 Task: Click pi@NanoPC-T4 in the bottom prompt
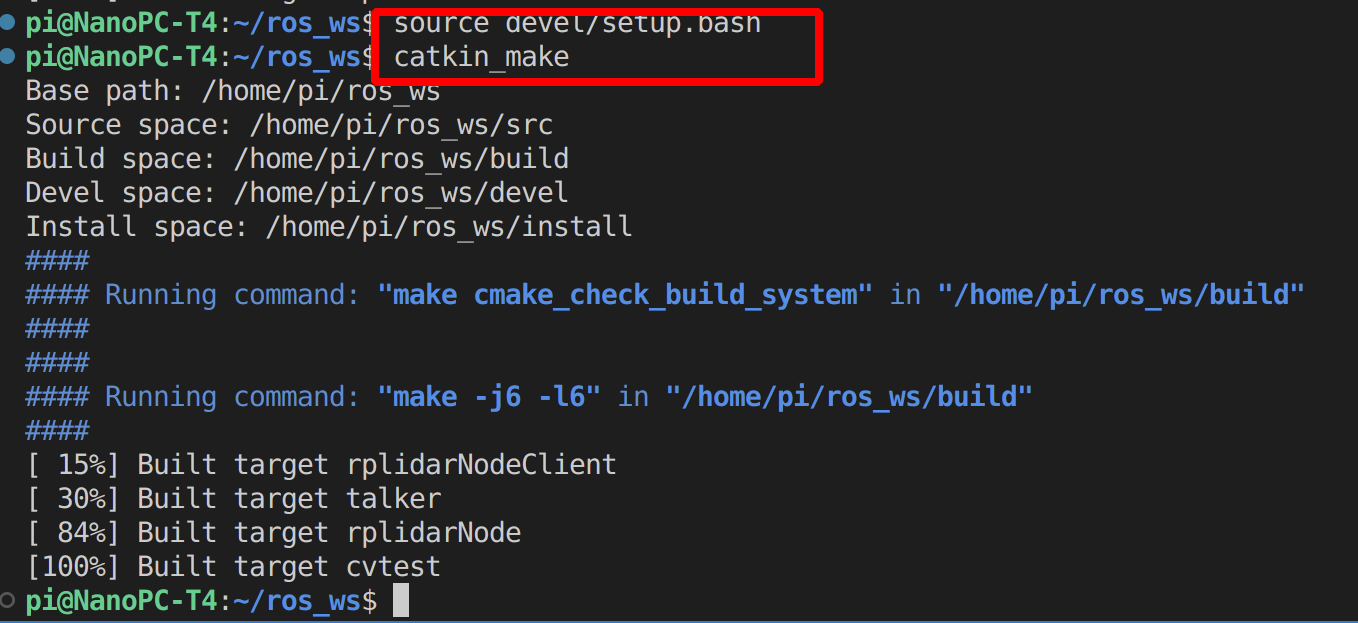coord(121,601)
